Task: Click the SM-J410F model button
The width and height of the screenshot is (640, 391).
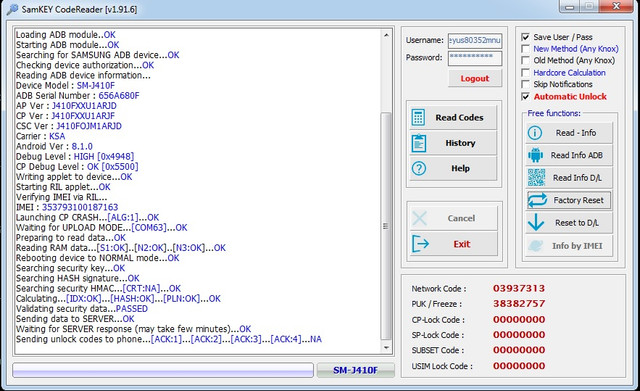Action: point(356,370)
